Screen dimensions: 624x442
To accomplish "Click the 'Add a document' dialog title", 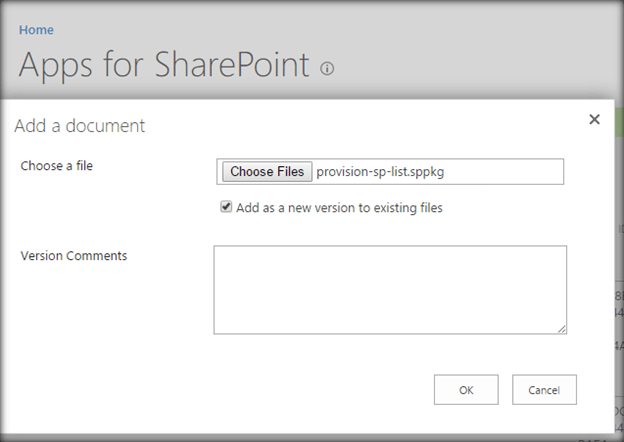I will [79, 126].
